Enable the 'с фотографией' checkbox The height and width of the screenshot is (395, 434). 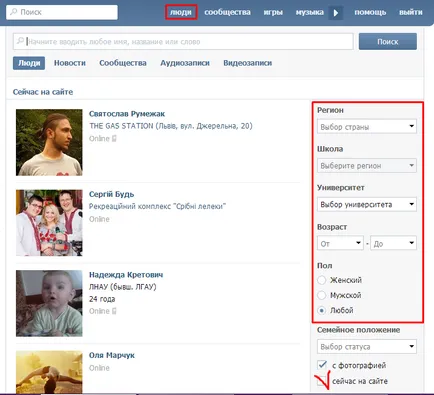tap(322, 365)
